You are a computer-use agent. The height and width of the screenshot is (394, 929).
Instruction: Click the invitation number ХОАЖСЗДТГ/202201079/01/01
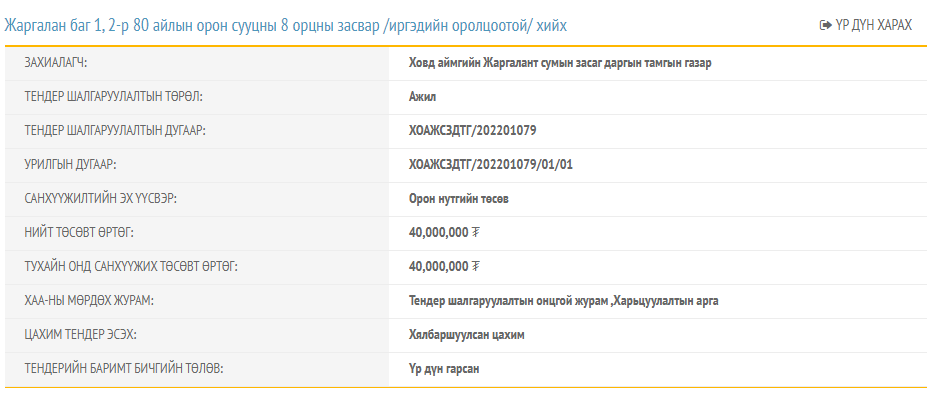click(x=491, y=165)
